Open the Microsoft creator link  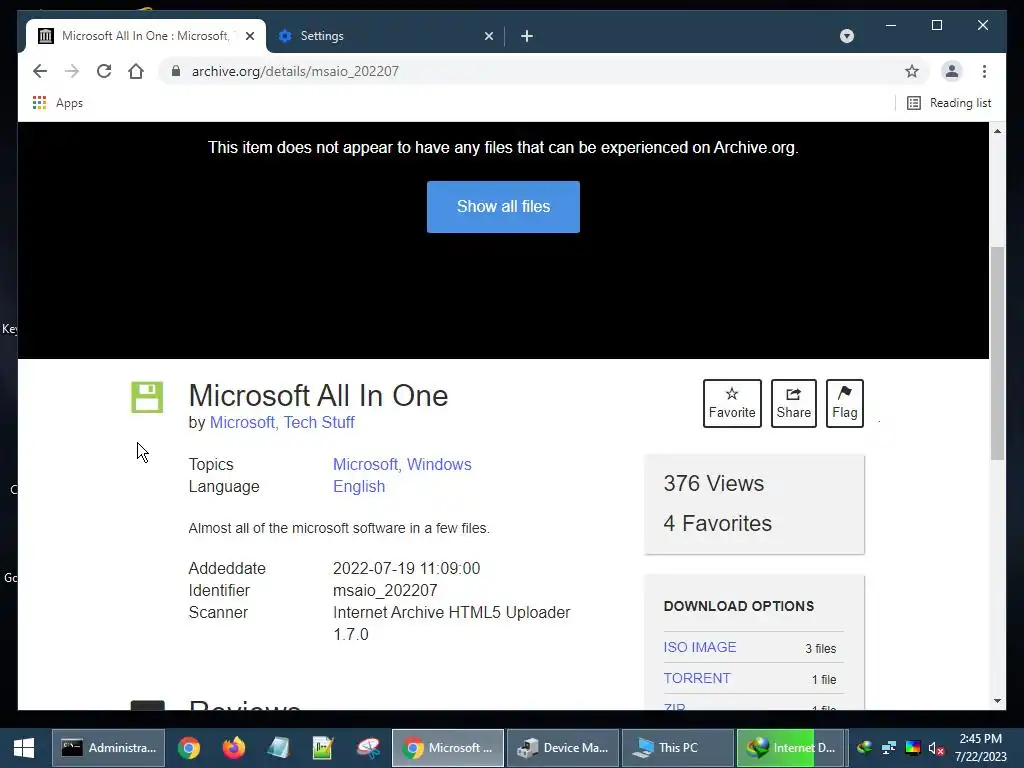(x=244, y=423)
